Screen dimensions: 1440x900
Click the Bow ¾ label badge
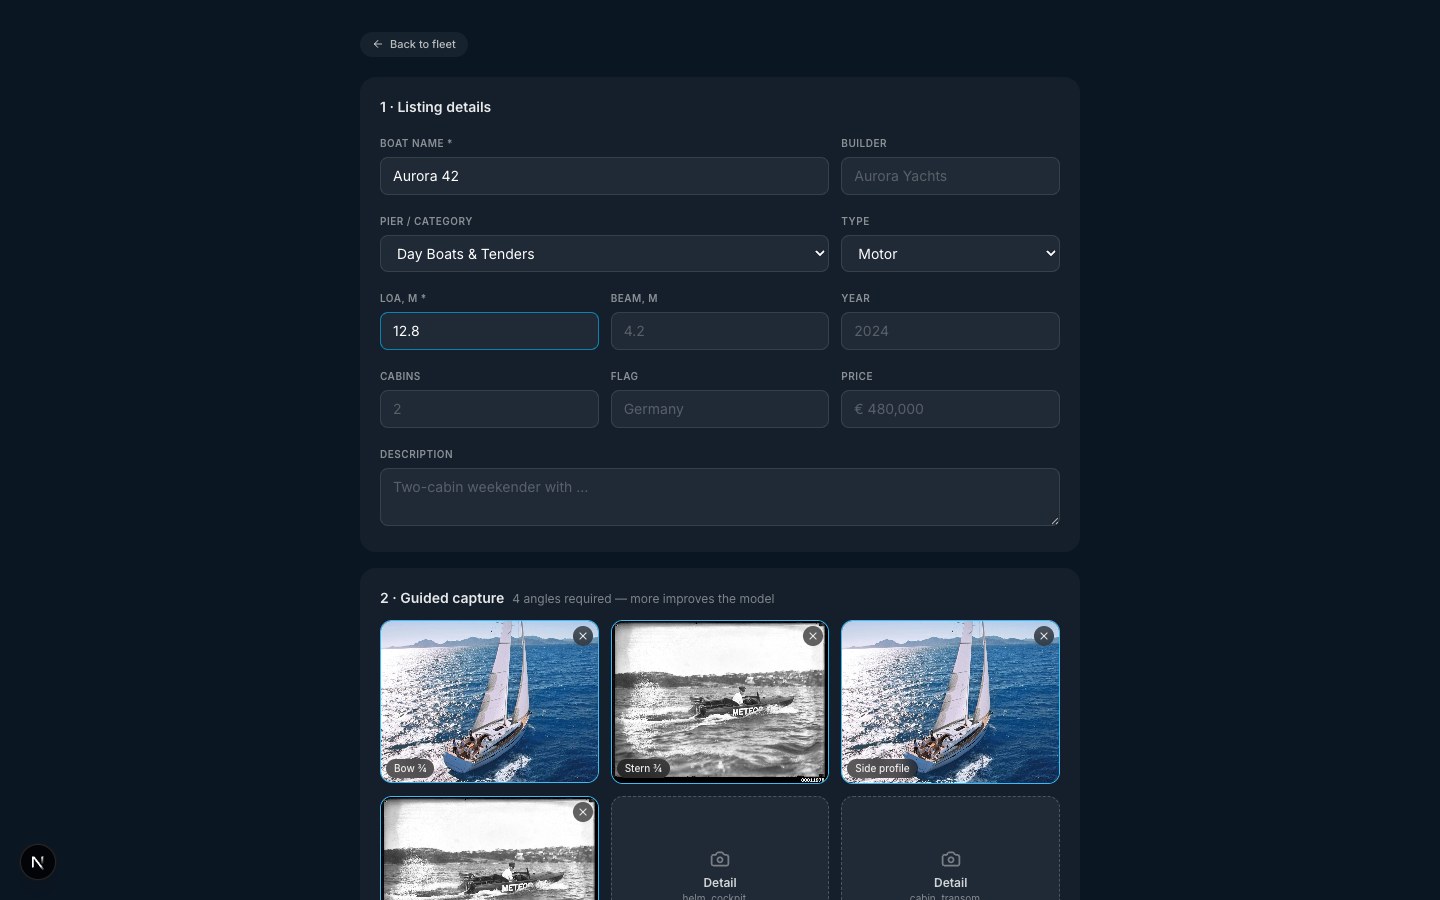410,768
